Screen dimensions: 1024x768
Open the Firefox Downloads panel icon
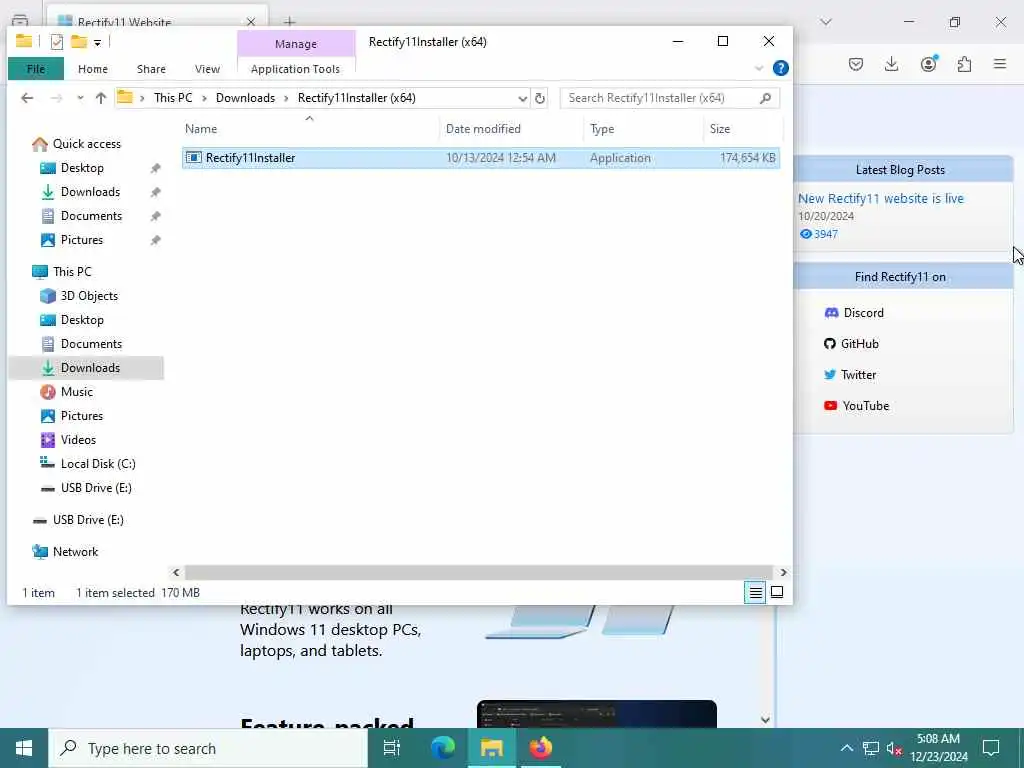[x=891, y=64]
